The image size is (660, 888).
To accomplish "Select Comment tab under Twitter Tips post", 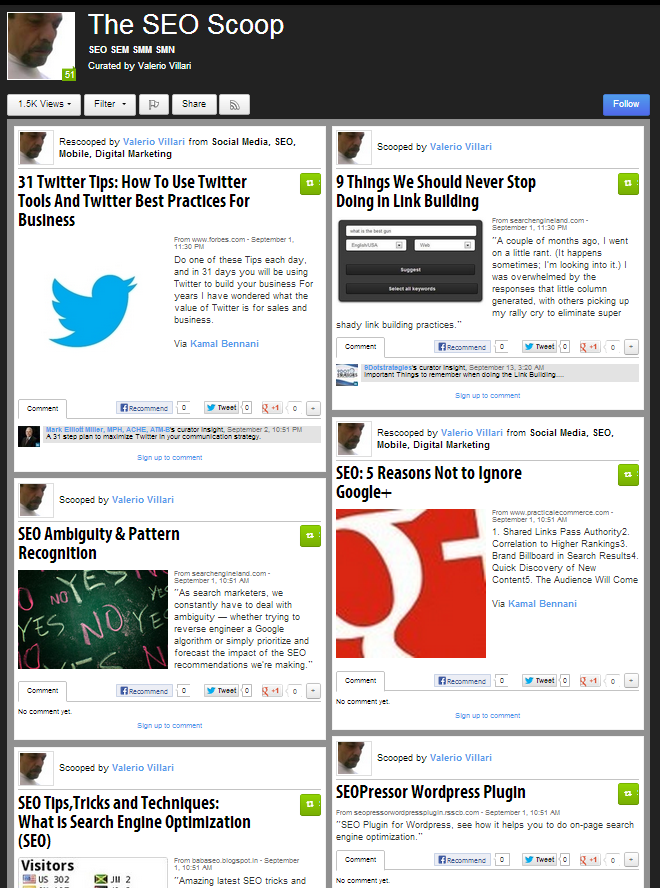I will click(x=42, y=409).
